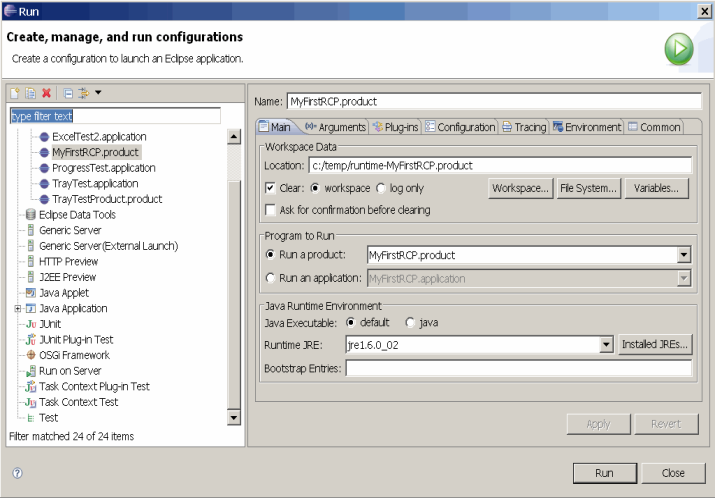The width and height of the screenshot is (716, 498).
Task: Click the Java Application icon
Action: pos(31,309)
